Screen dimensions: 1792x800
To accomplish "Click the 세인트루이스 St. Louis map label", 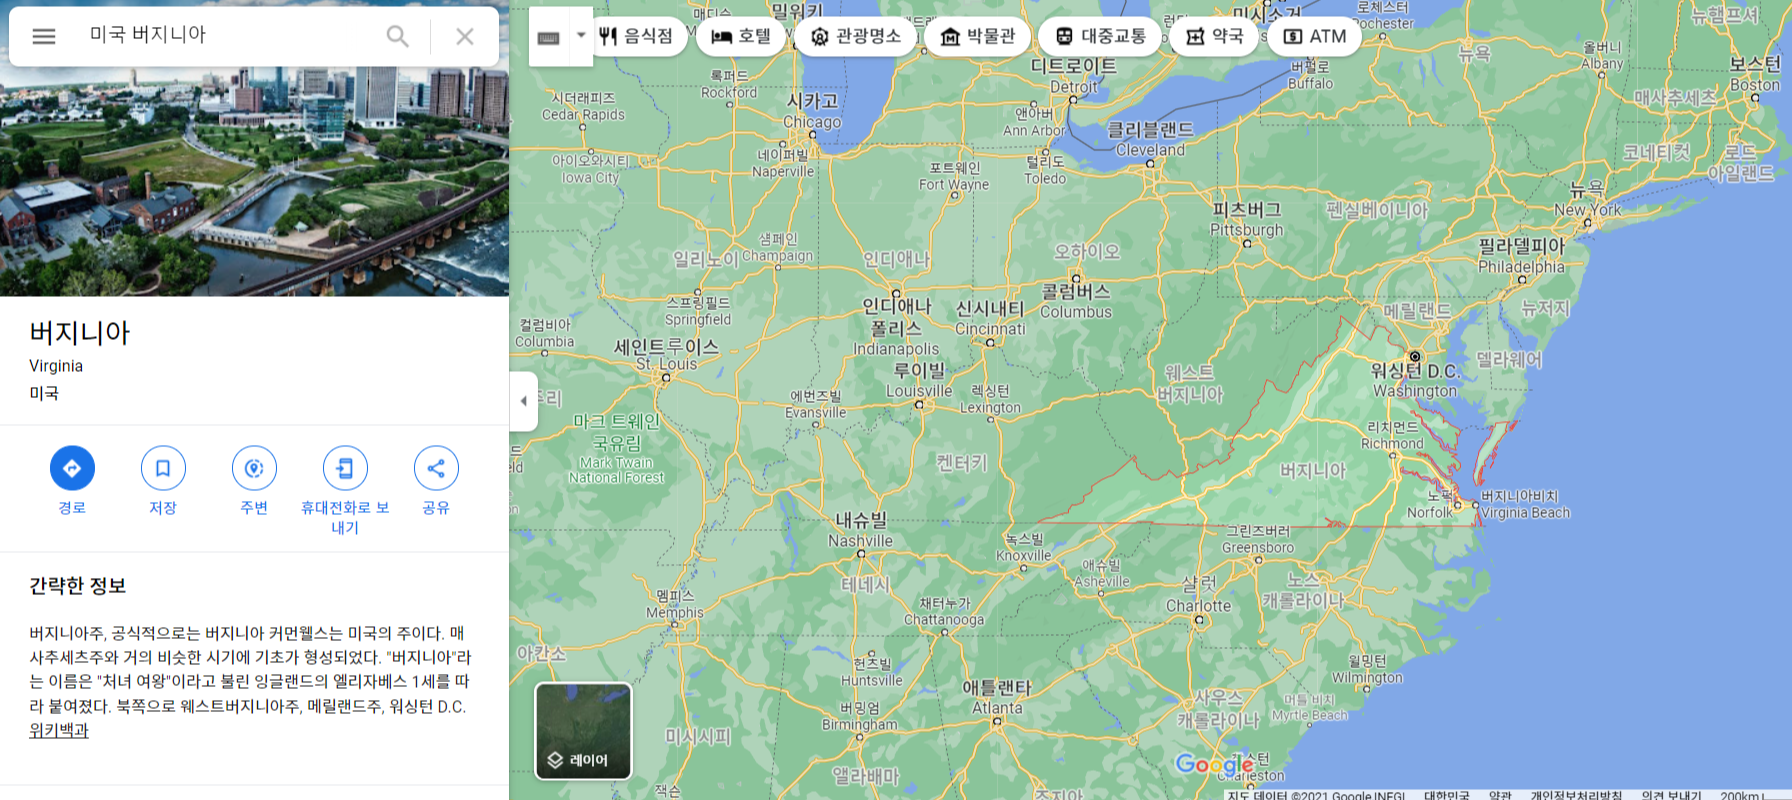I will coord(666,355).
